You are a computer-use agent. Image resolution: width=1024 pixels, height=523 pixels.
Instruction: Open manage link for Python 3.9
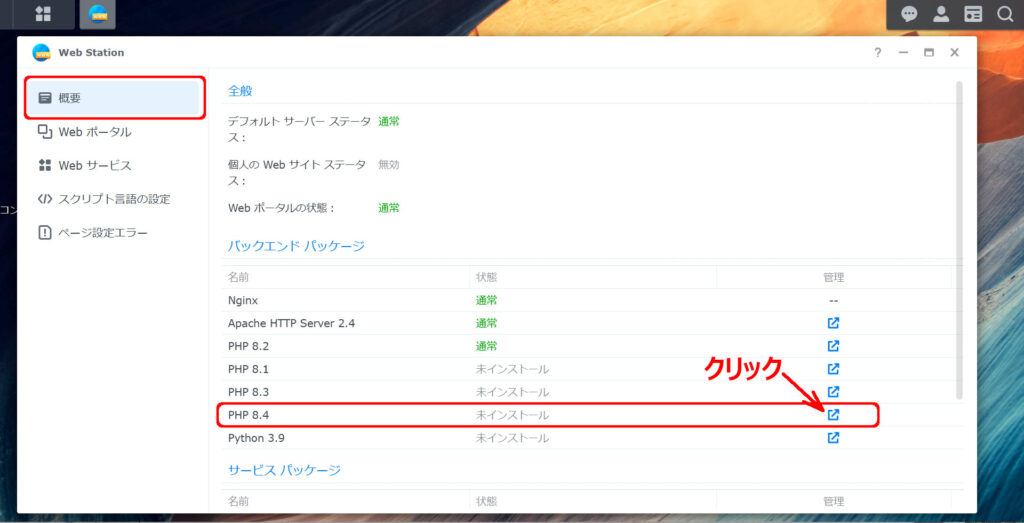click(833, 438)
